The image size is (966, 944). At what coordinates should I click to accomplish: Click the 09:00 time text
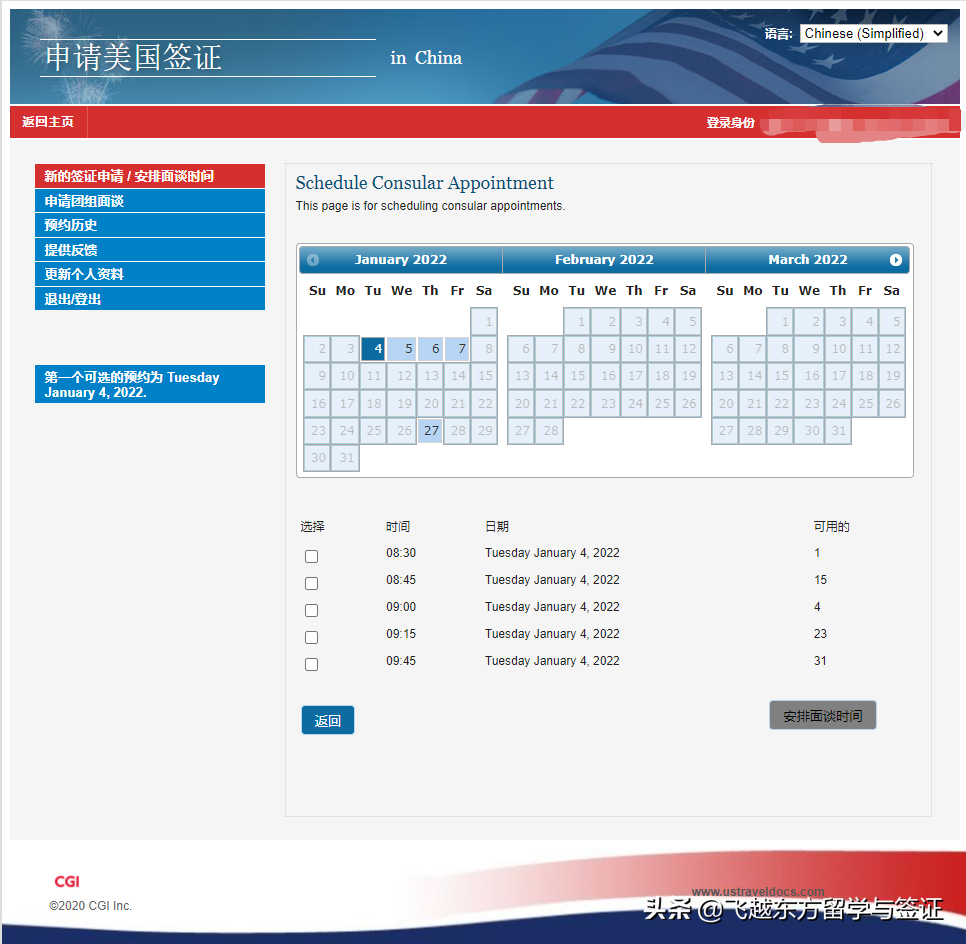click(401, 607)
